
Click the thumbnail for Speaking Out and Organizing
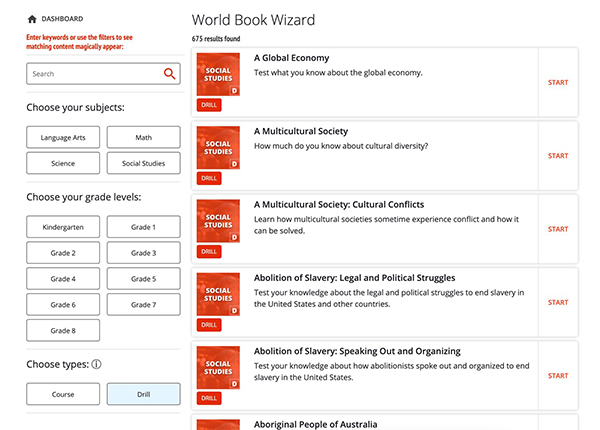[x=218, y=368]
